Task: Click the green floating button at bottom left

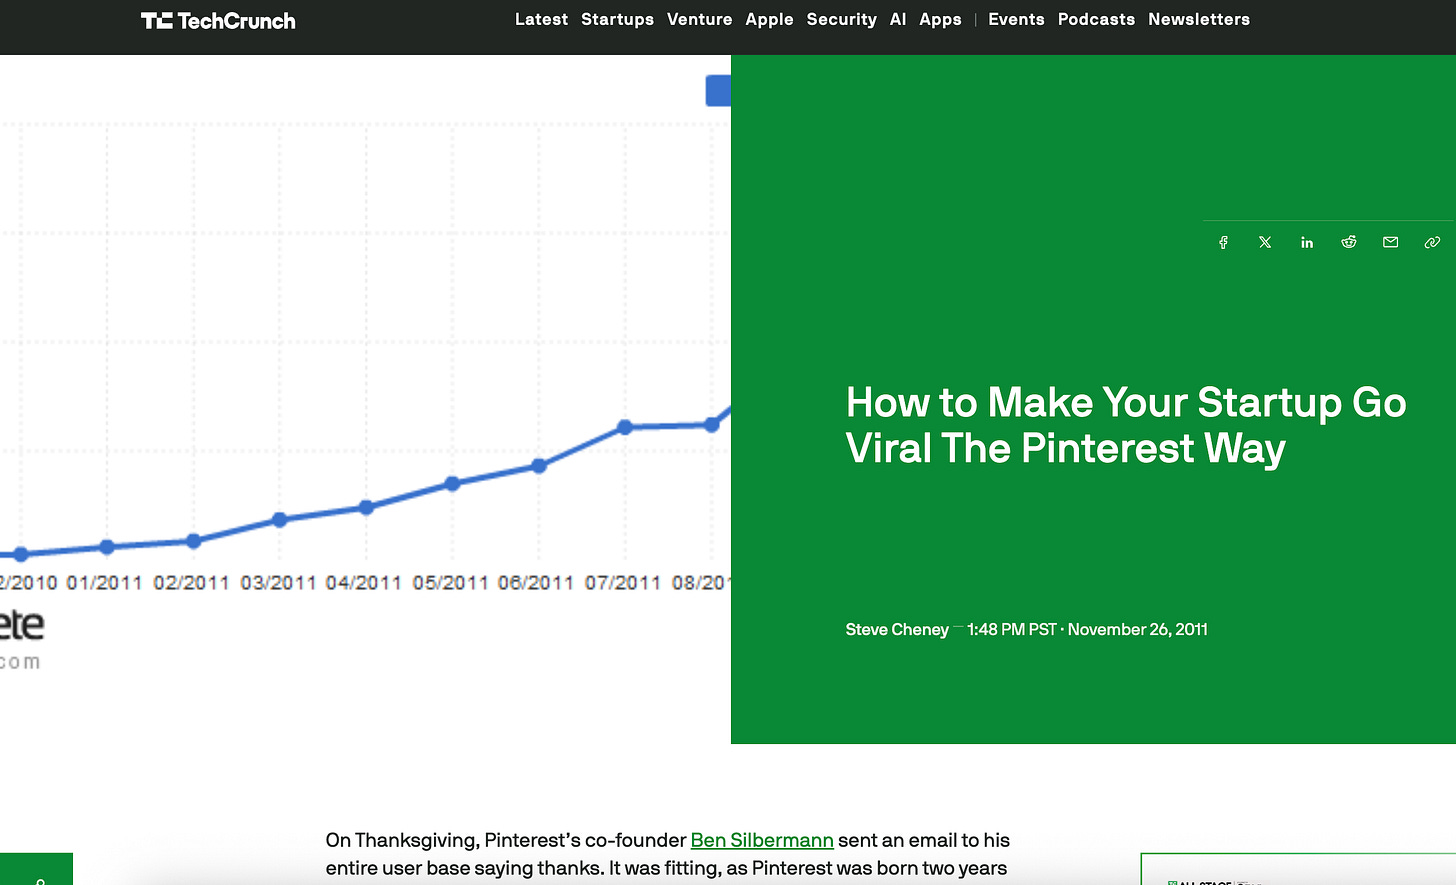Action: pos(36,869)
